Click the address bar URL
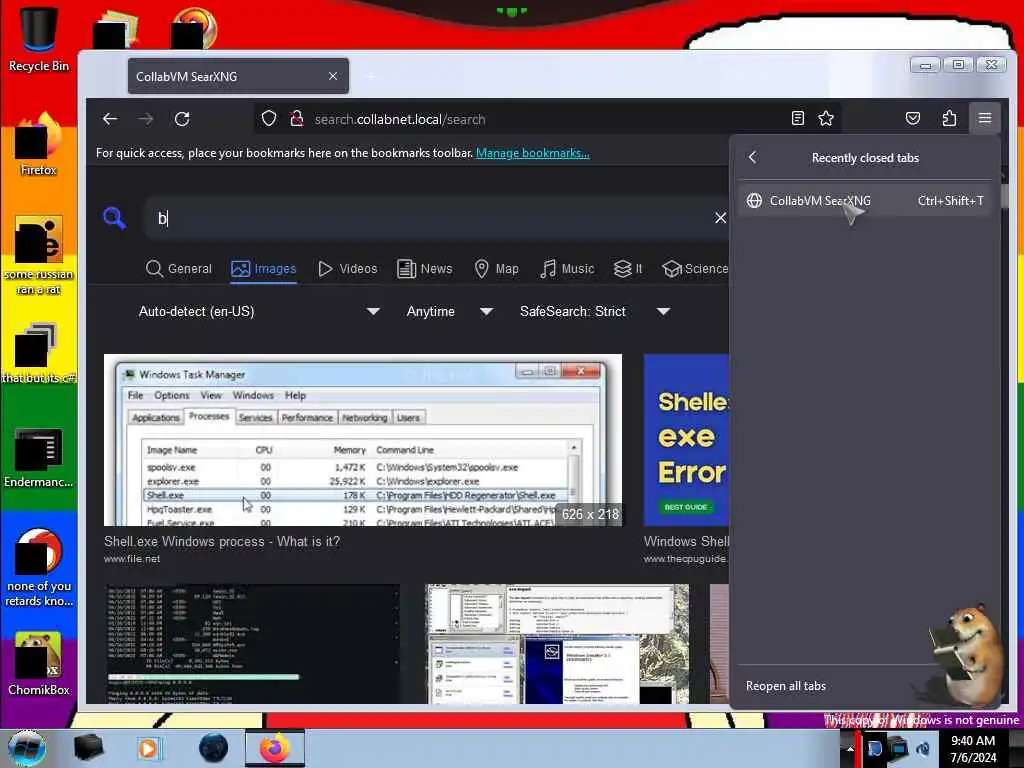 [400, 119]
